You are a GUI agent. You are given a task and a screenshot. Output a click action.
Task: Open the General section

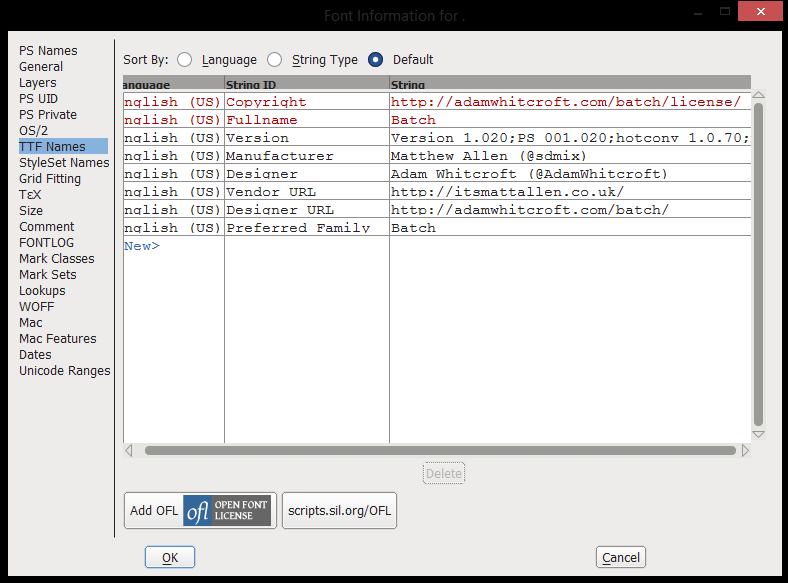pos(41,67)
